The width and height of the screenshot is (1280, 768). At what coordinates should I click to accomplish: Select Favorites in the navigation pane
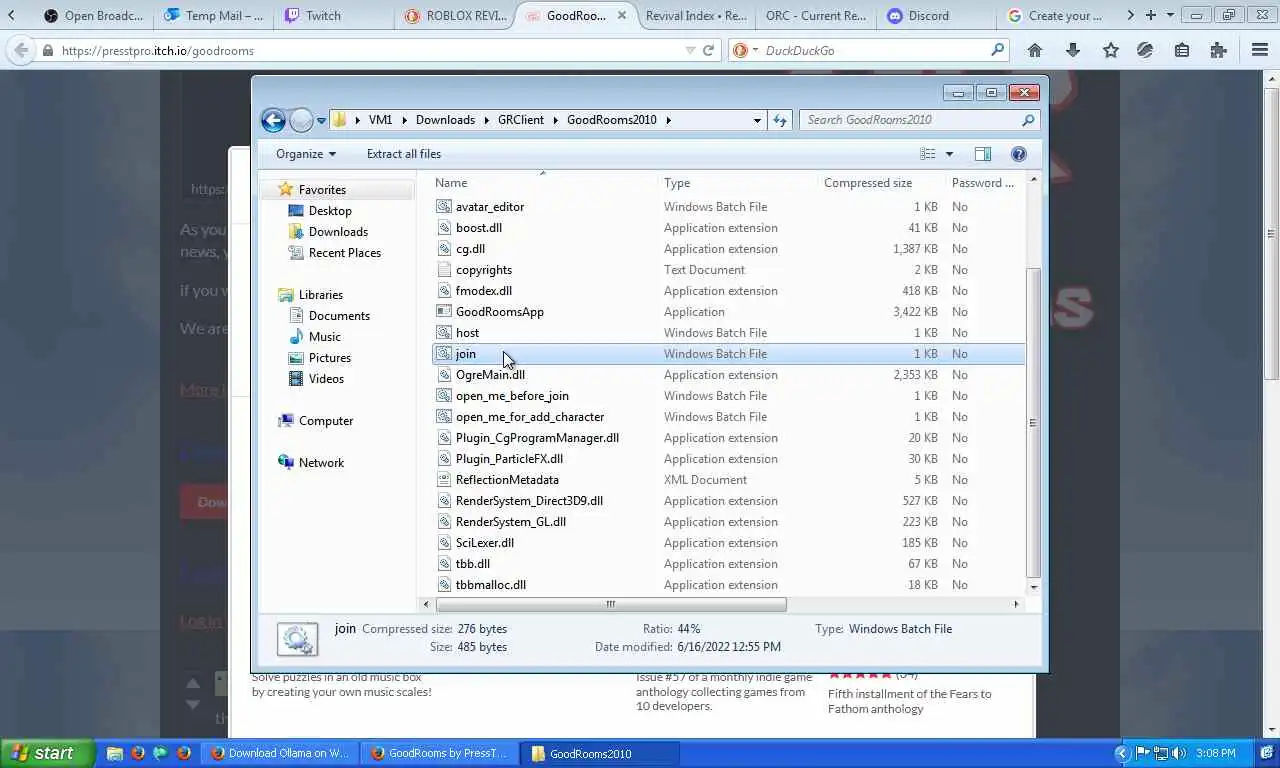(x=322, y=190)
